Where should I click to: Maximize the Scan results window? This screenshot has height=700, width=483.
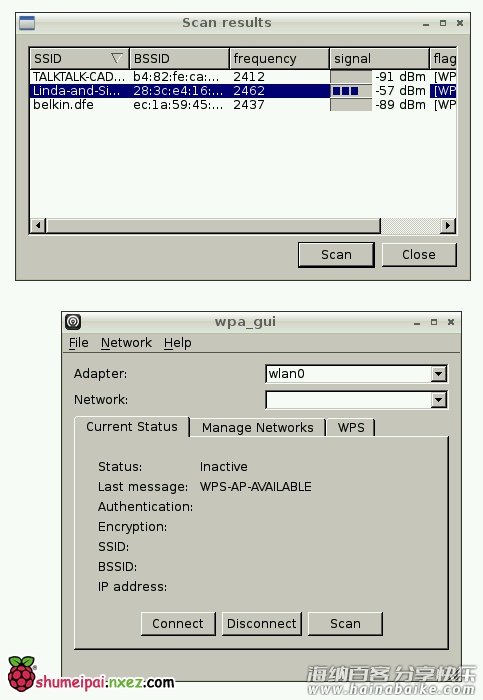443,23
